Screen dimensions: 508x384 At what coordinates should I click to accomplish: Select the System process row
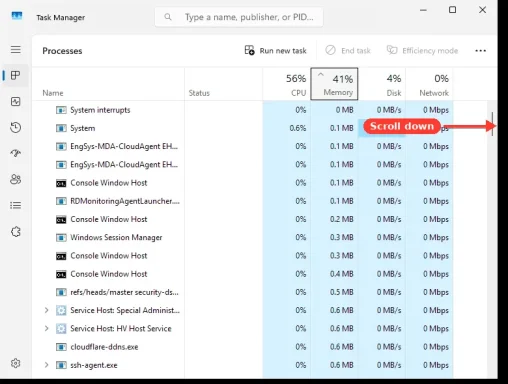[243, 128]
